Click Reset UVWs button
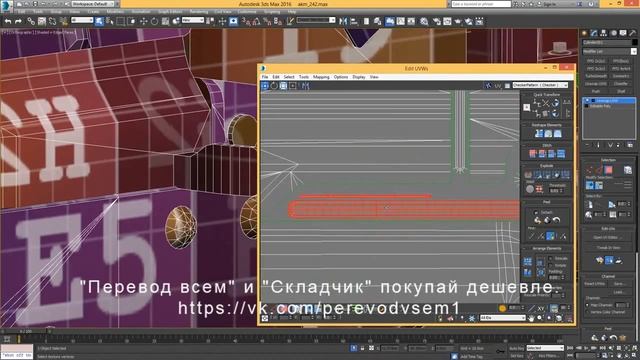This screenshot has height=360, width=640. (x=595, y=284)
